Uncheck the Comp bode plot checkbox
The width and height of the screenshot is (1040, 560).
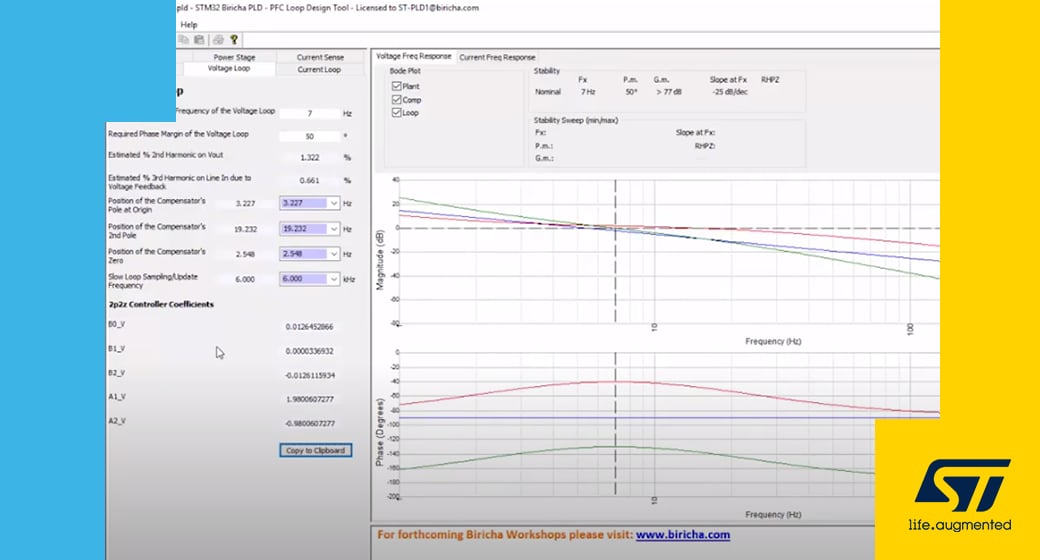397,100
